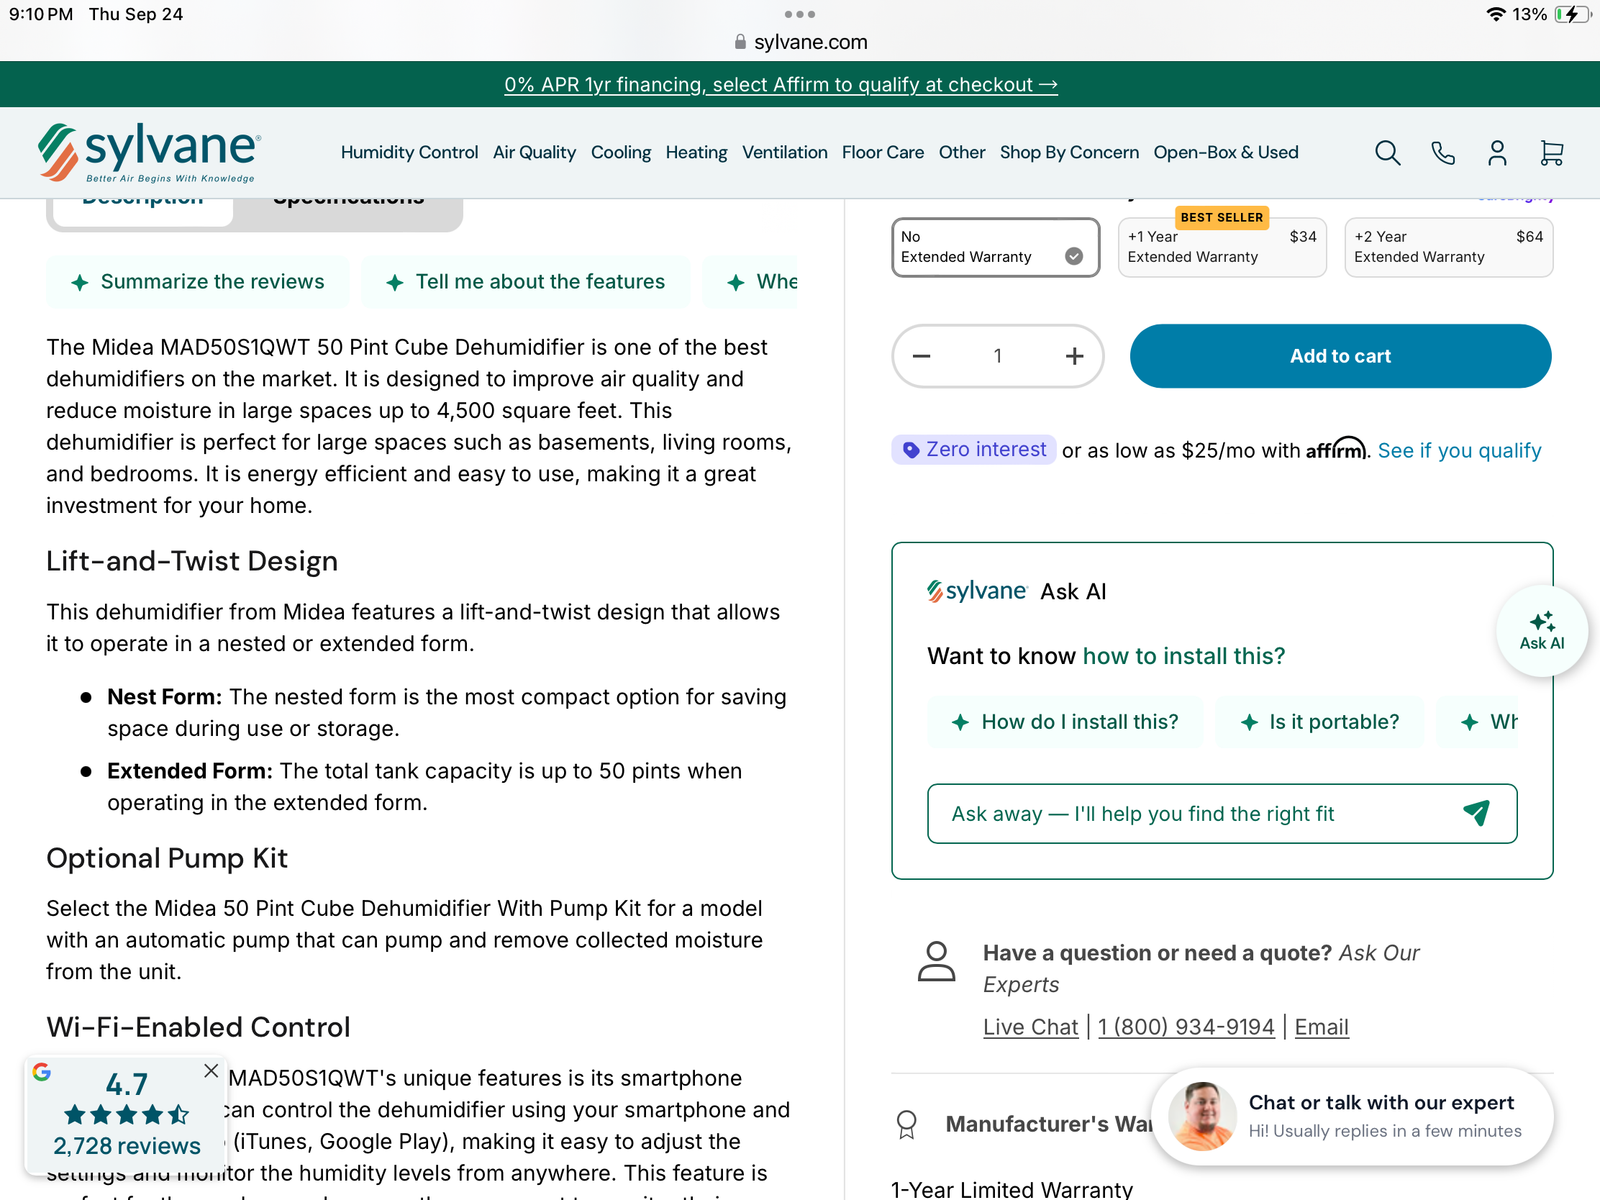Image resolution: width=1600 pixels, height=1200 pixels.
Task: Open Shop By Concern menu
Action: point(1069,152)
